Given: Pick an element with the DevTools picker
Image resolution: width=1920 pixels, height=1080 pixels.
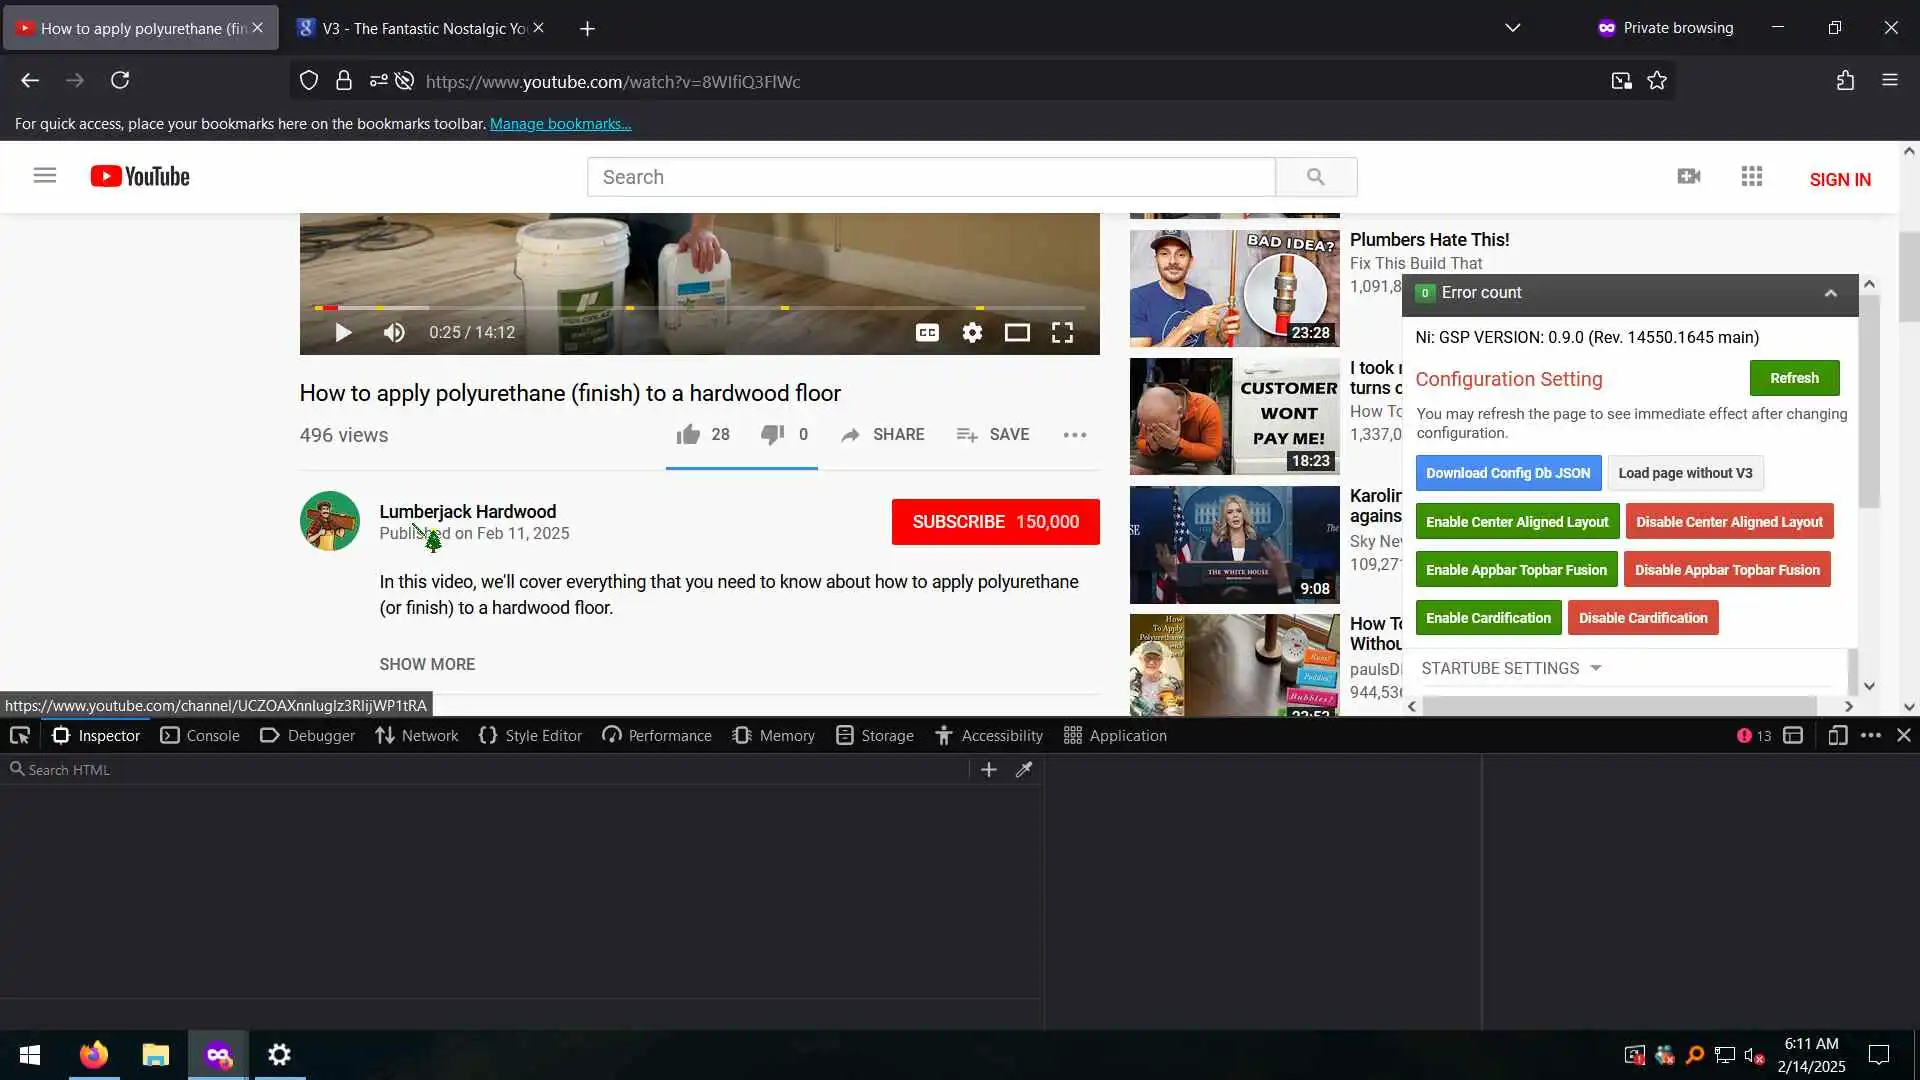Looking at the screenshot, I should coord(19,736).
